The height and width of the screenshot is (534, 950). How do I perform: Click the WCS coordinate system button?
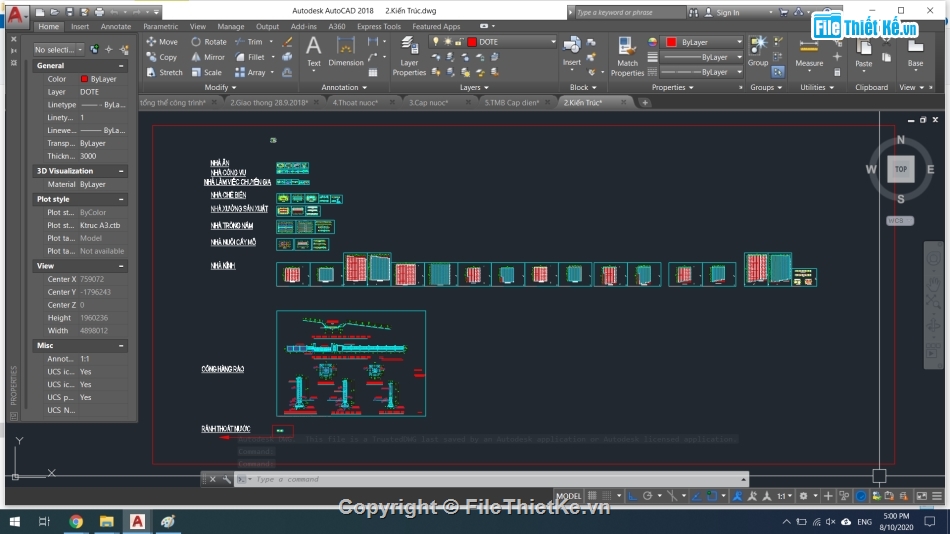point(900,221)
